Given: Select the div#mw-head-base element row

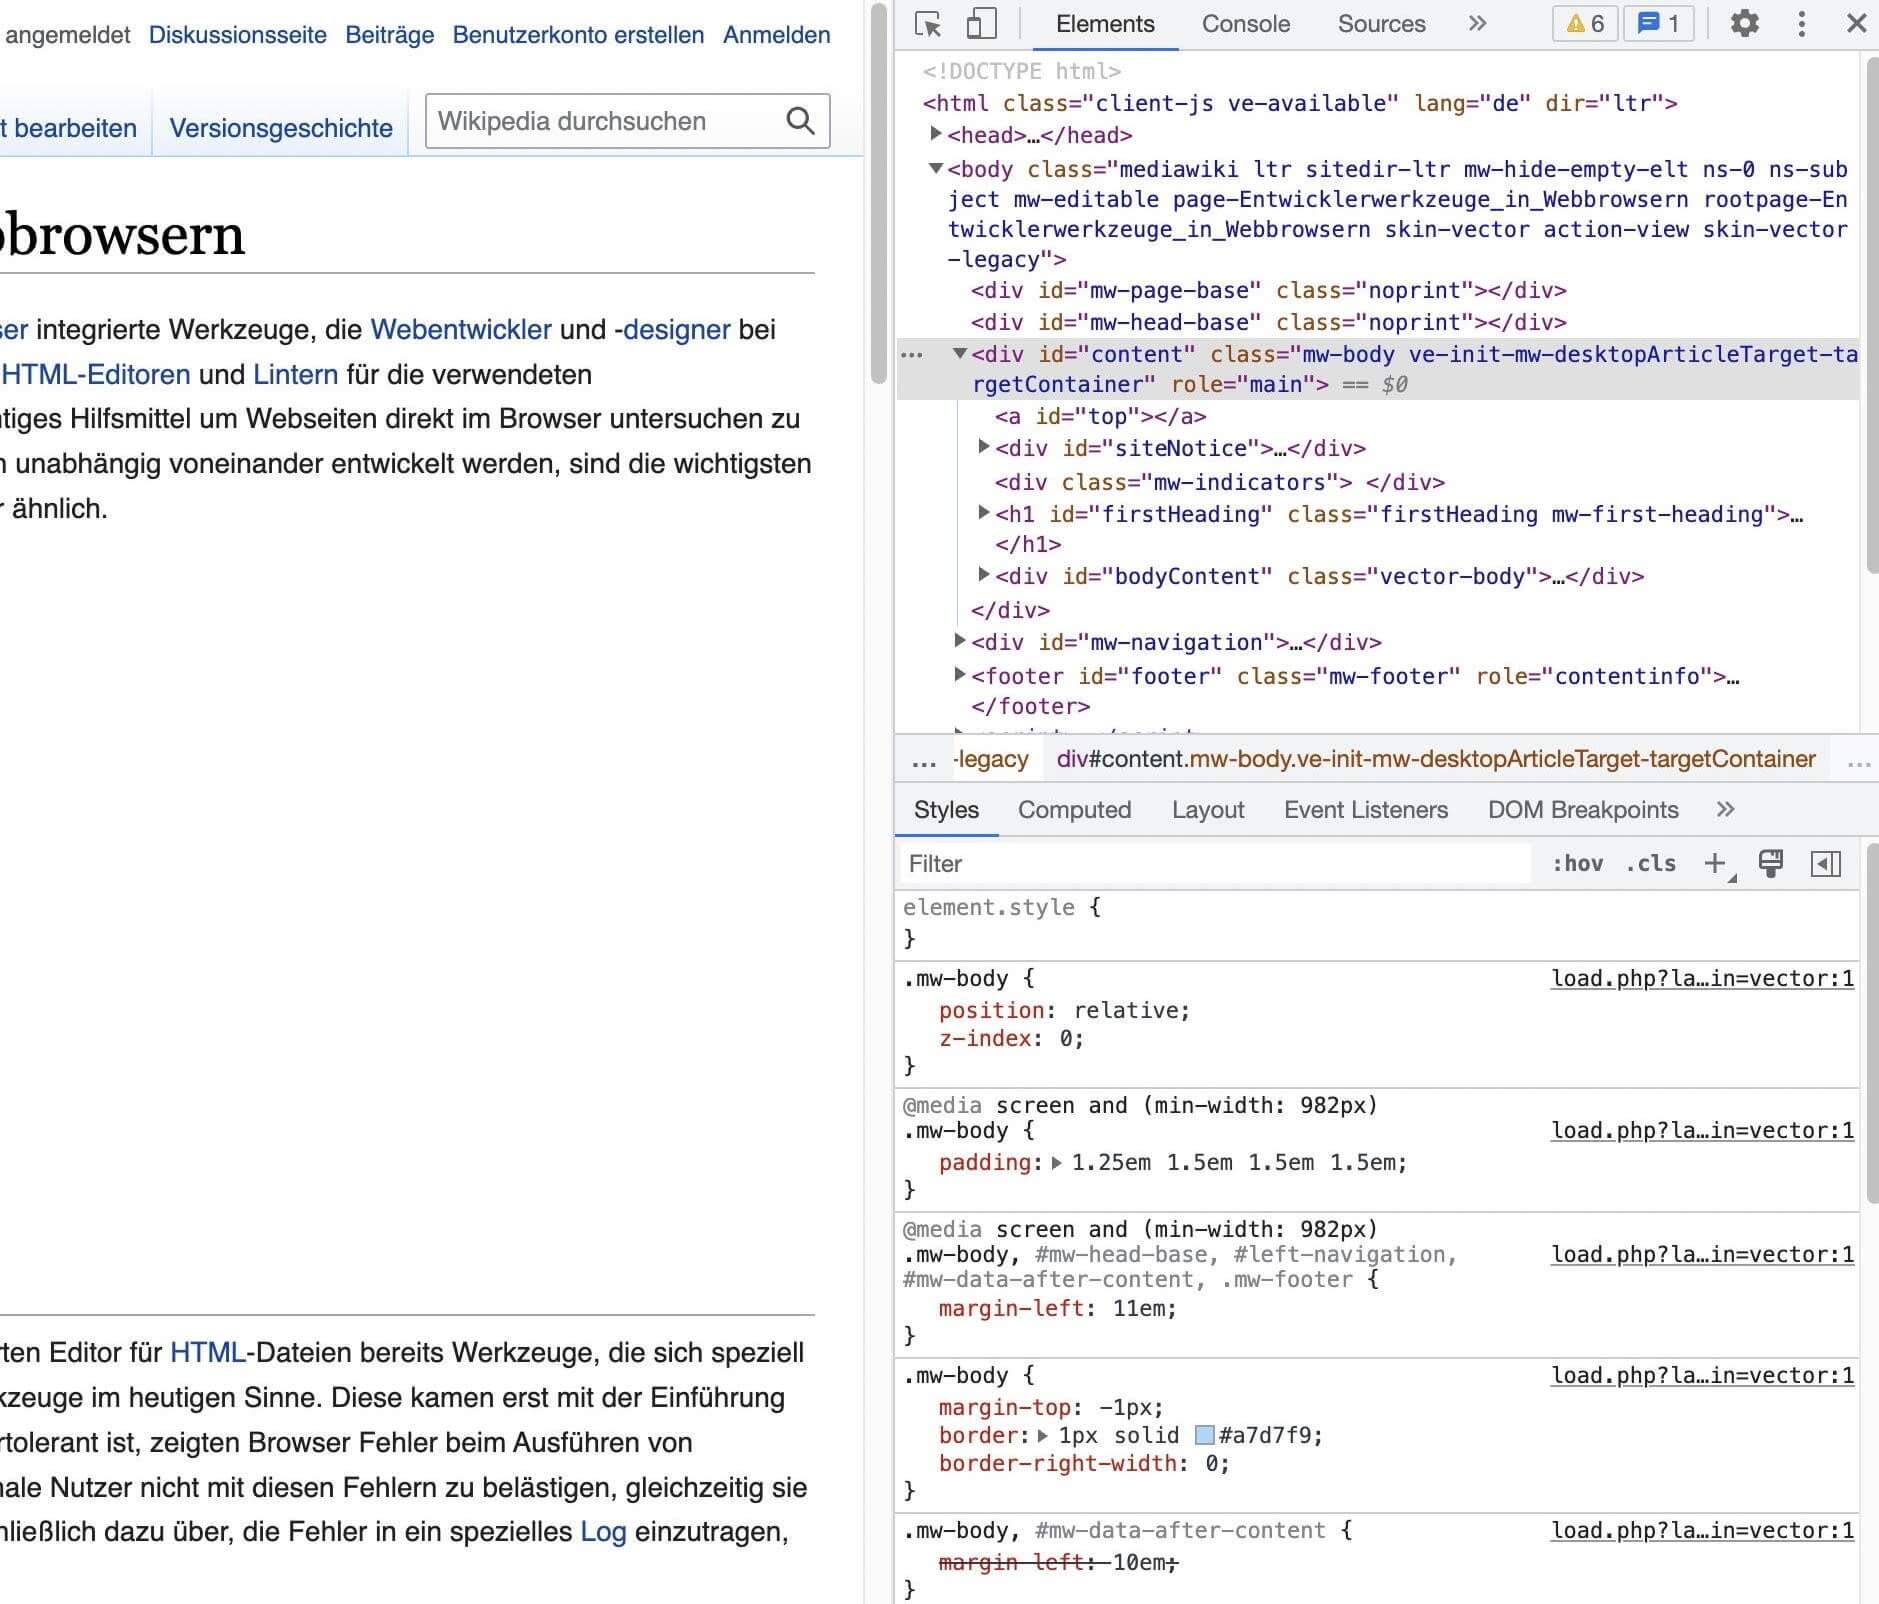Looking at the screenshot, I should pos(1378,322).
